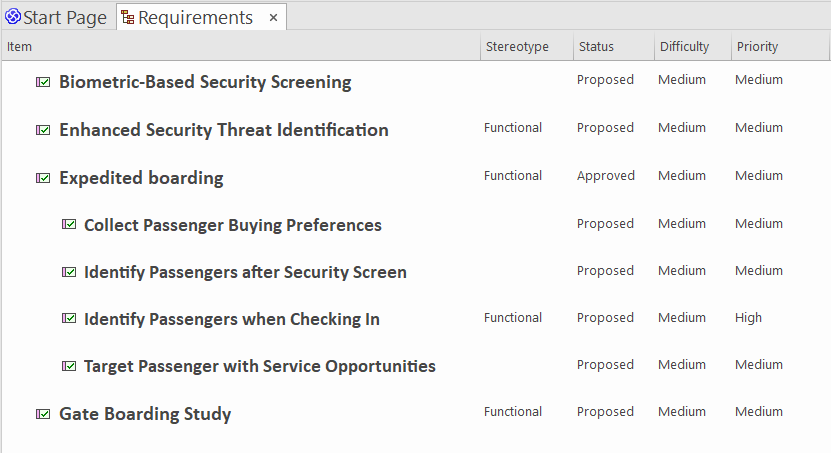
Task: Click the Collect Passenger Buying Preferences icon
Action: pos(69,225)
